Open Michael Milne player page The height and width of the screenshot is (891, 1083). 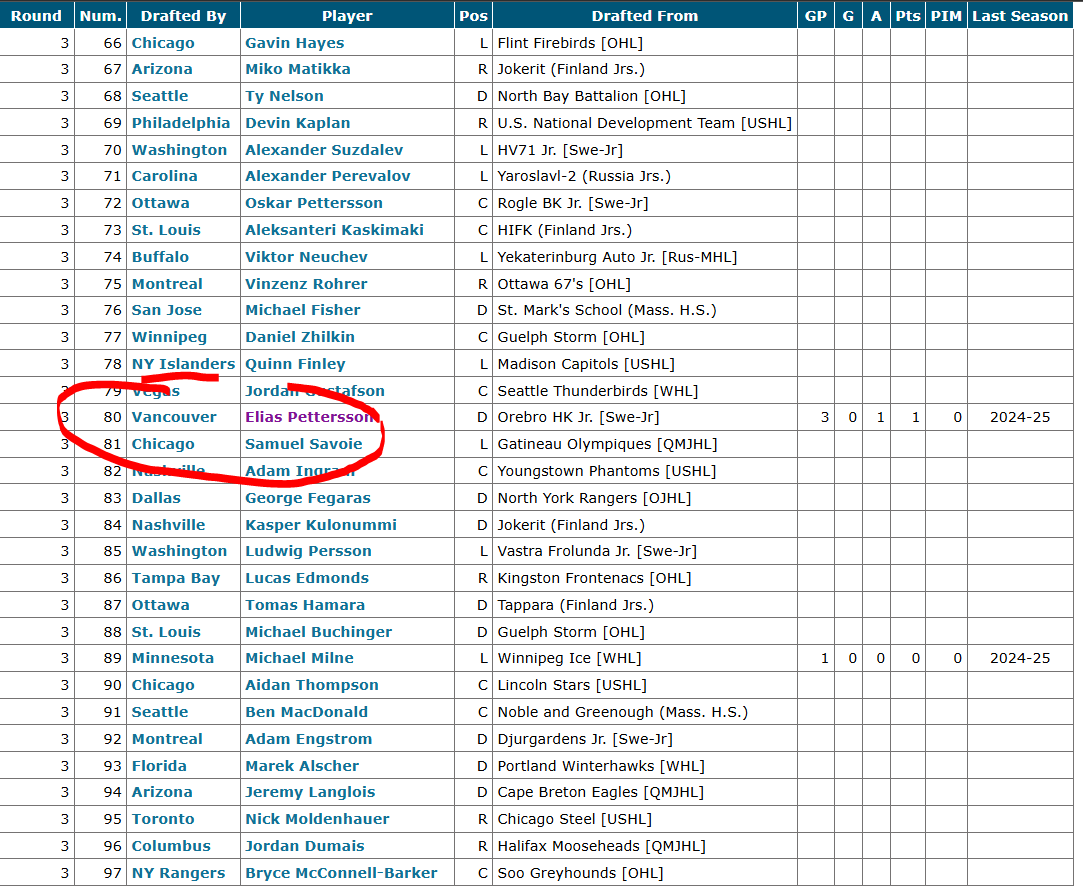click(x=299, y=658)
